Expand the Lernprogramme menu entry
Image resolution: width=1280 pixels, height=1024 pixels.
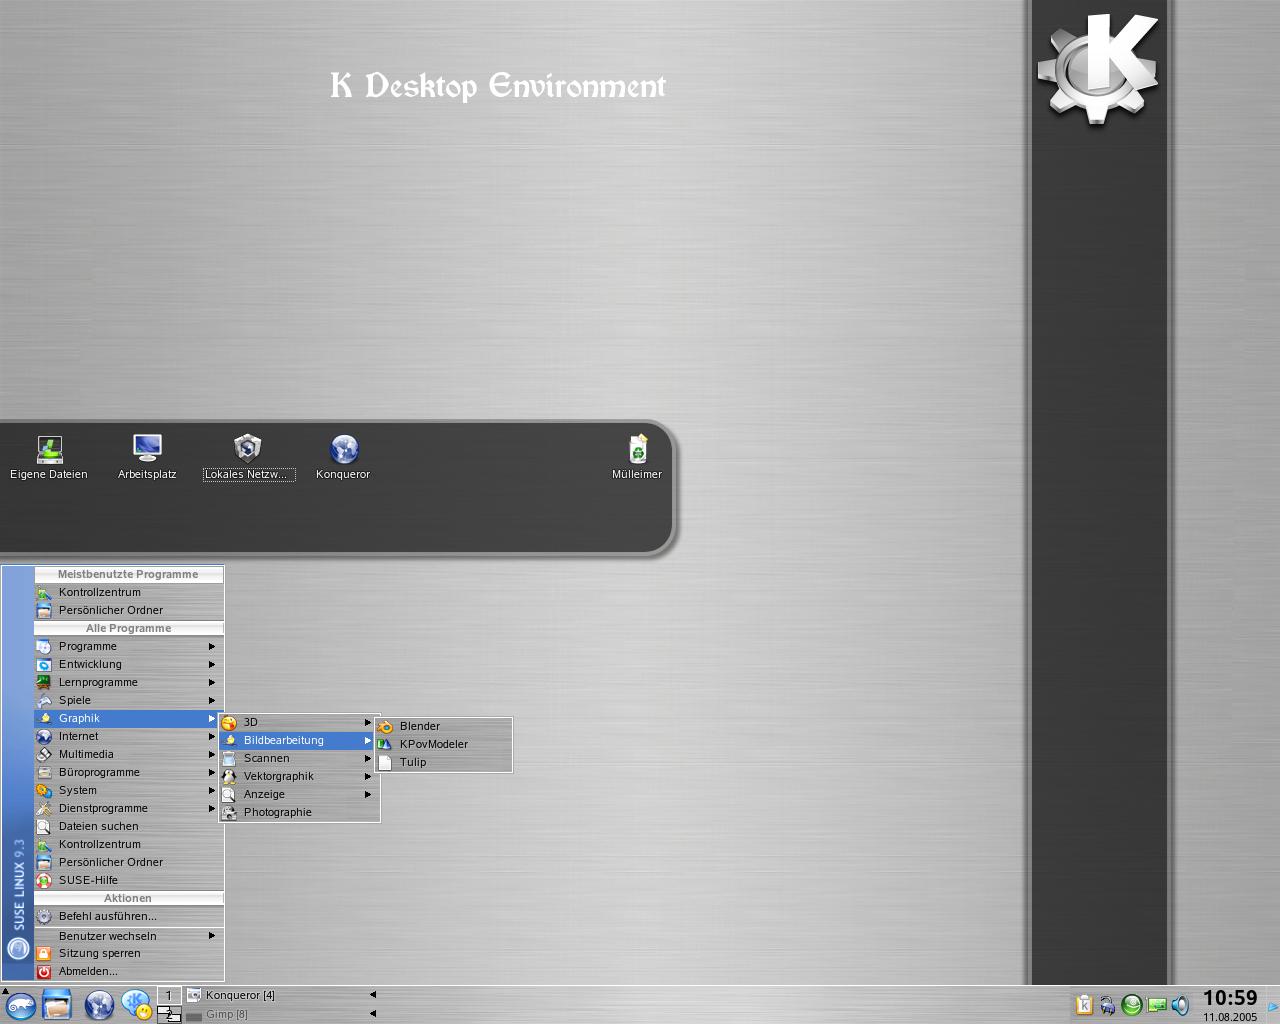click(x=128, y=682)
